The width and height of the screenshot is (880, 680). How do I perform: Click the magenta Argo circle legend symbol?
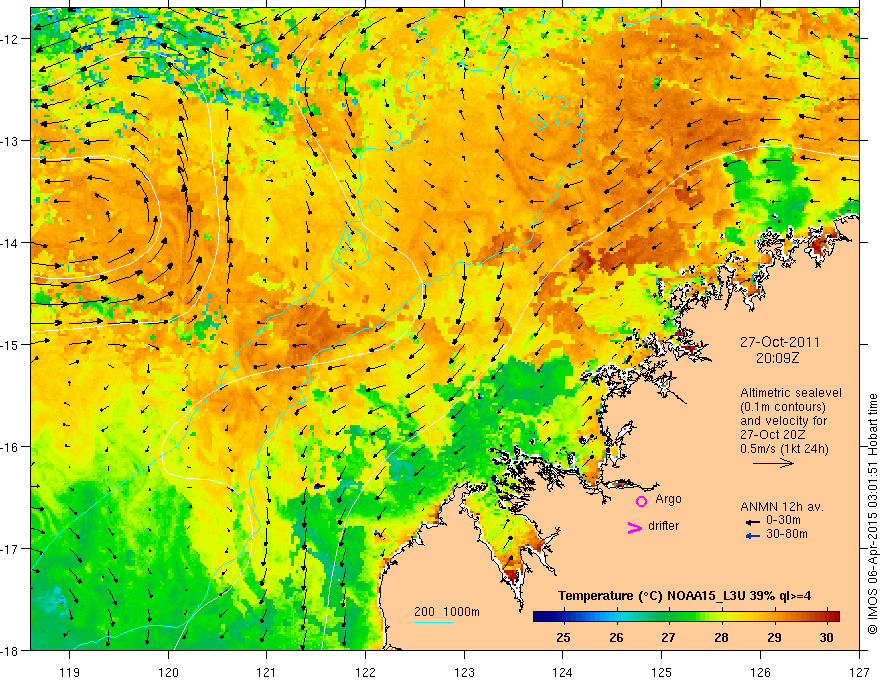[x=641, y=501]
